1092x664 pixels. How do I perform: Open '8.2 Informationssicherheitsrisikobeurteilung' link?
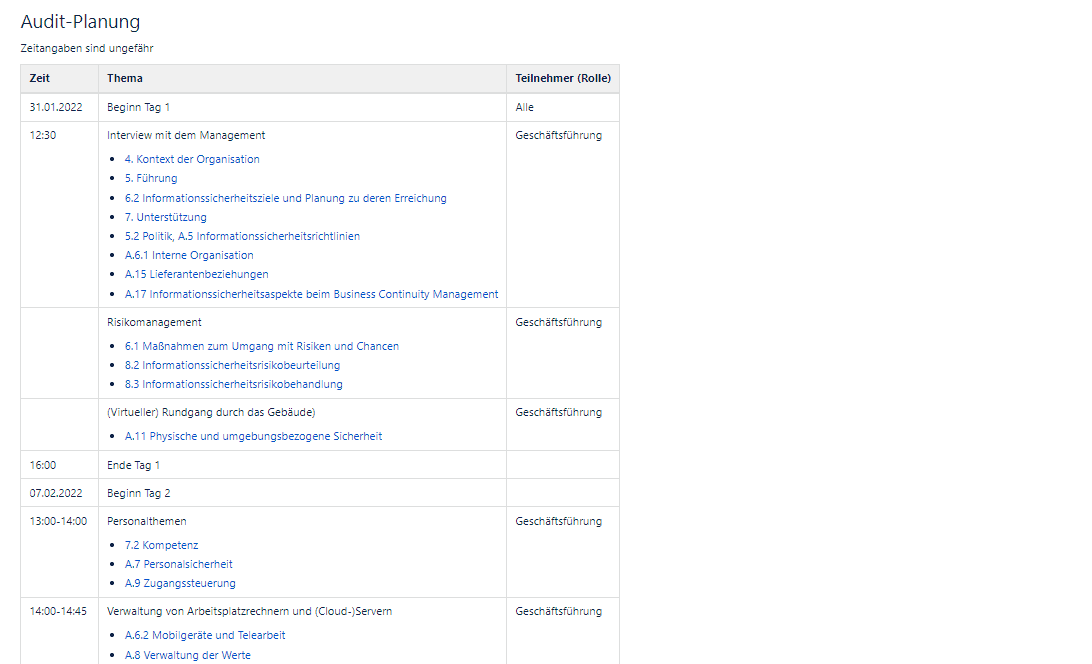tap(232, 365)
